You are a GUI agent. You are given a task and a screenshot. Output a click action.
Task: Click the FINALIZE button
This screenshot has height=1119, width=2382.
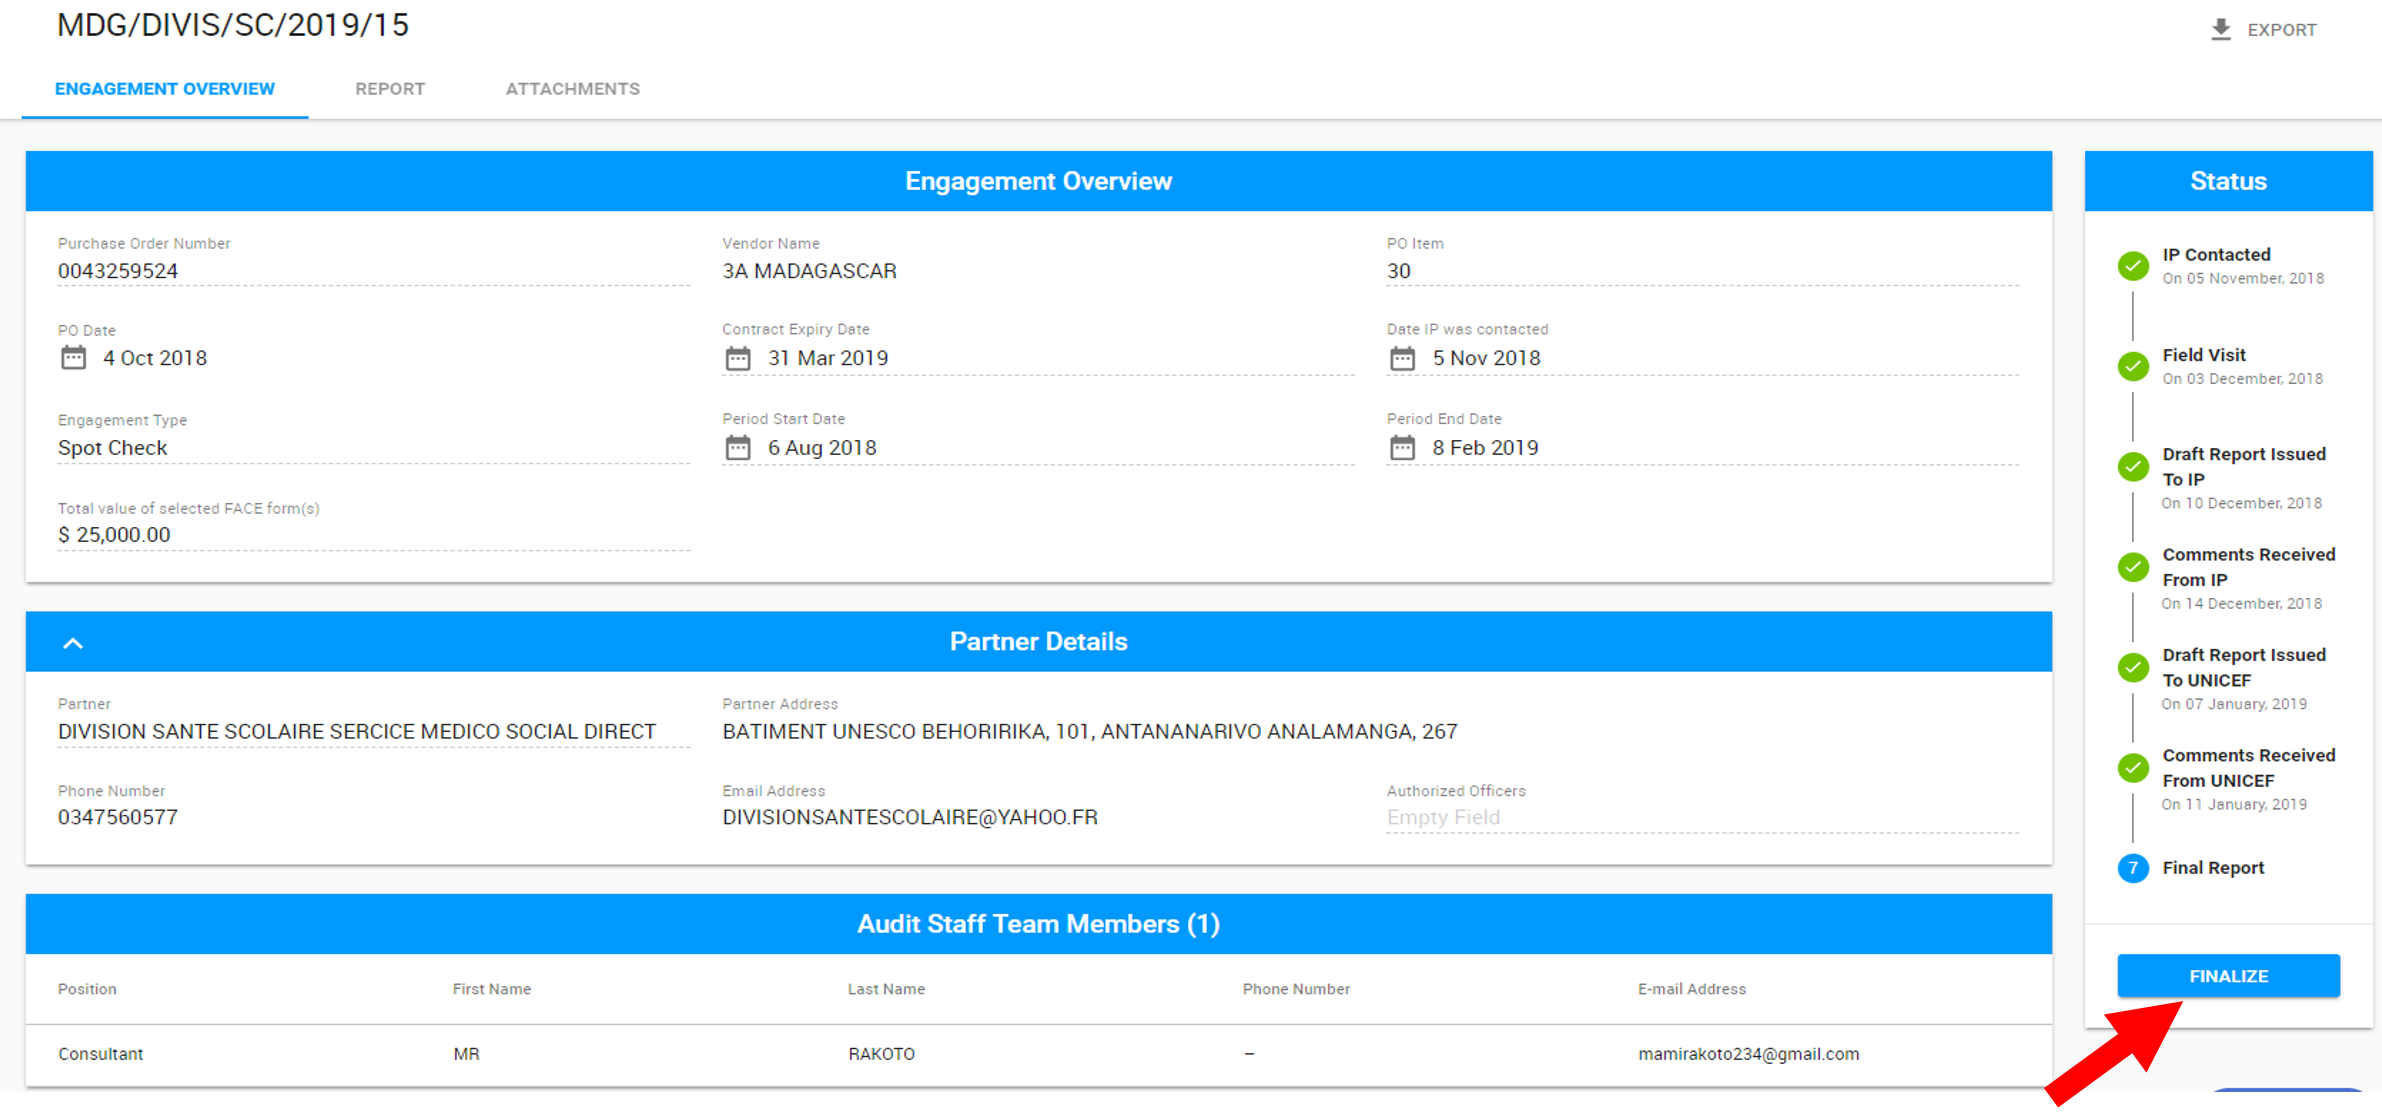2228,975
